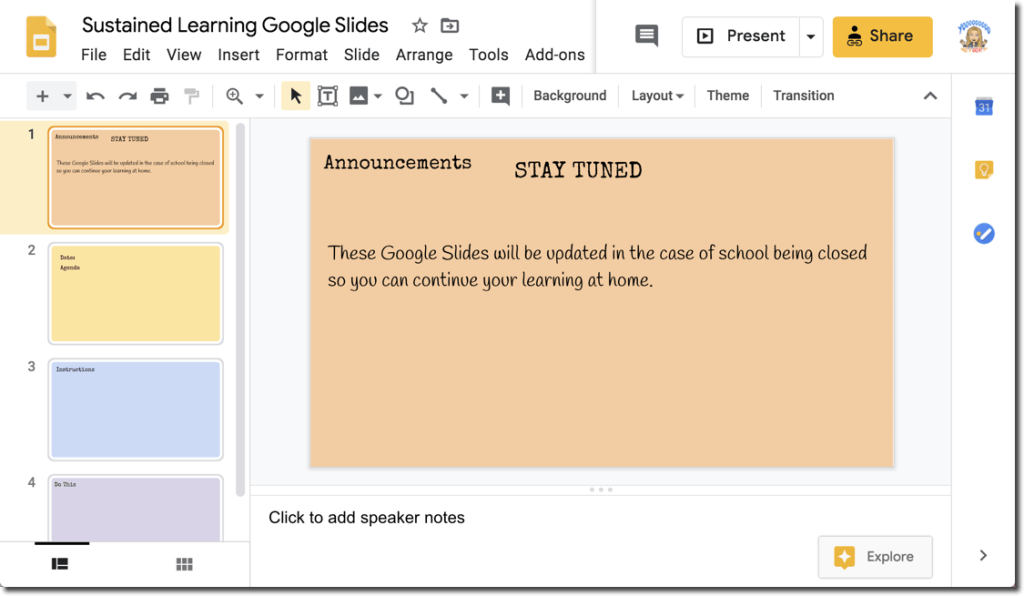Viewport: 1024px width, 596px height.
Task: Open Google Keep lightbulb icon
Action: 984,170
